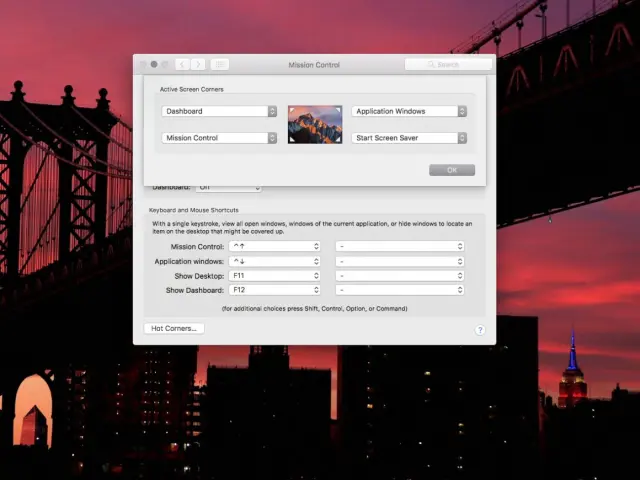
Task: Click the 'Keyboard and Mouse Shortcuts' heading
Action: point(193,210)
